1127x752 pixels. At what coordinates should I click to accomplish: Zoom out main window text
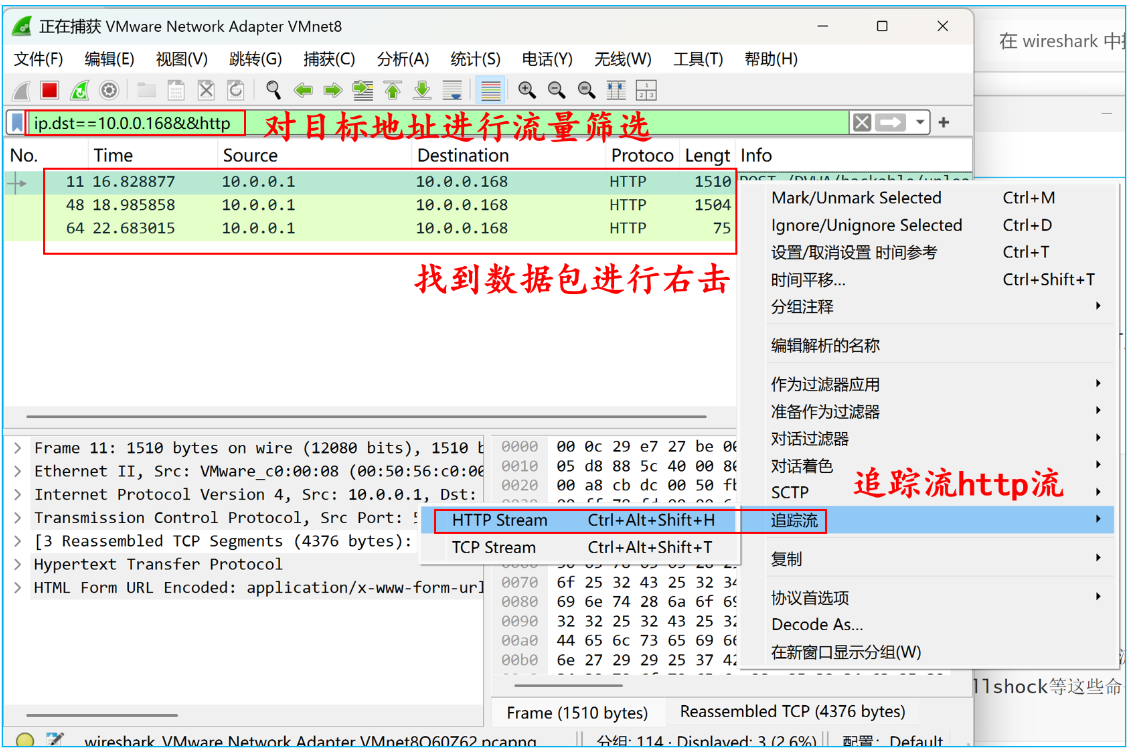tap(557, 91)
